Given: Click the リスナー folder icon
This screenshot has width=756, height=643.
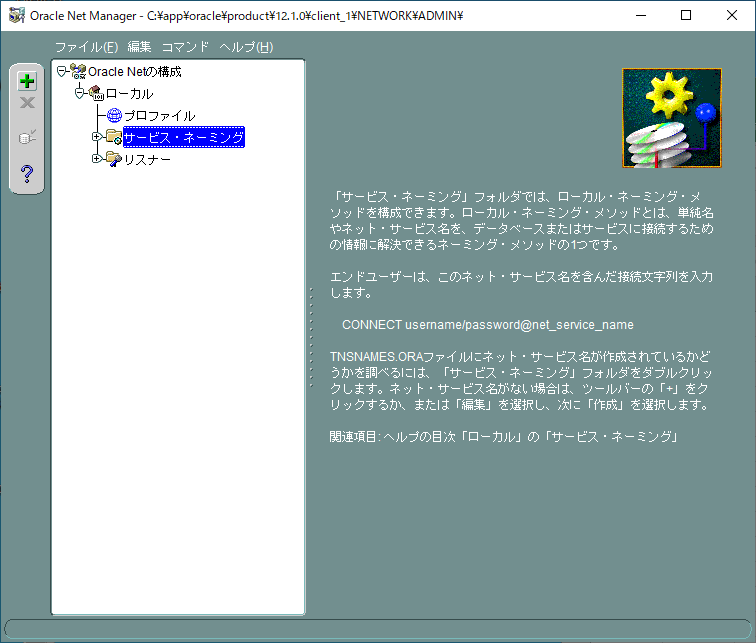Looking at the screenshot, I should (x=114, y=159).
